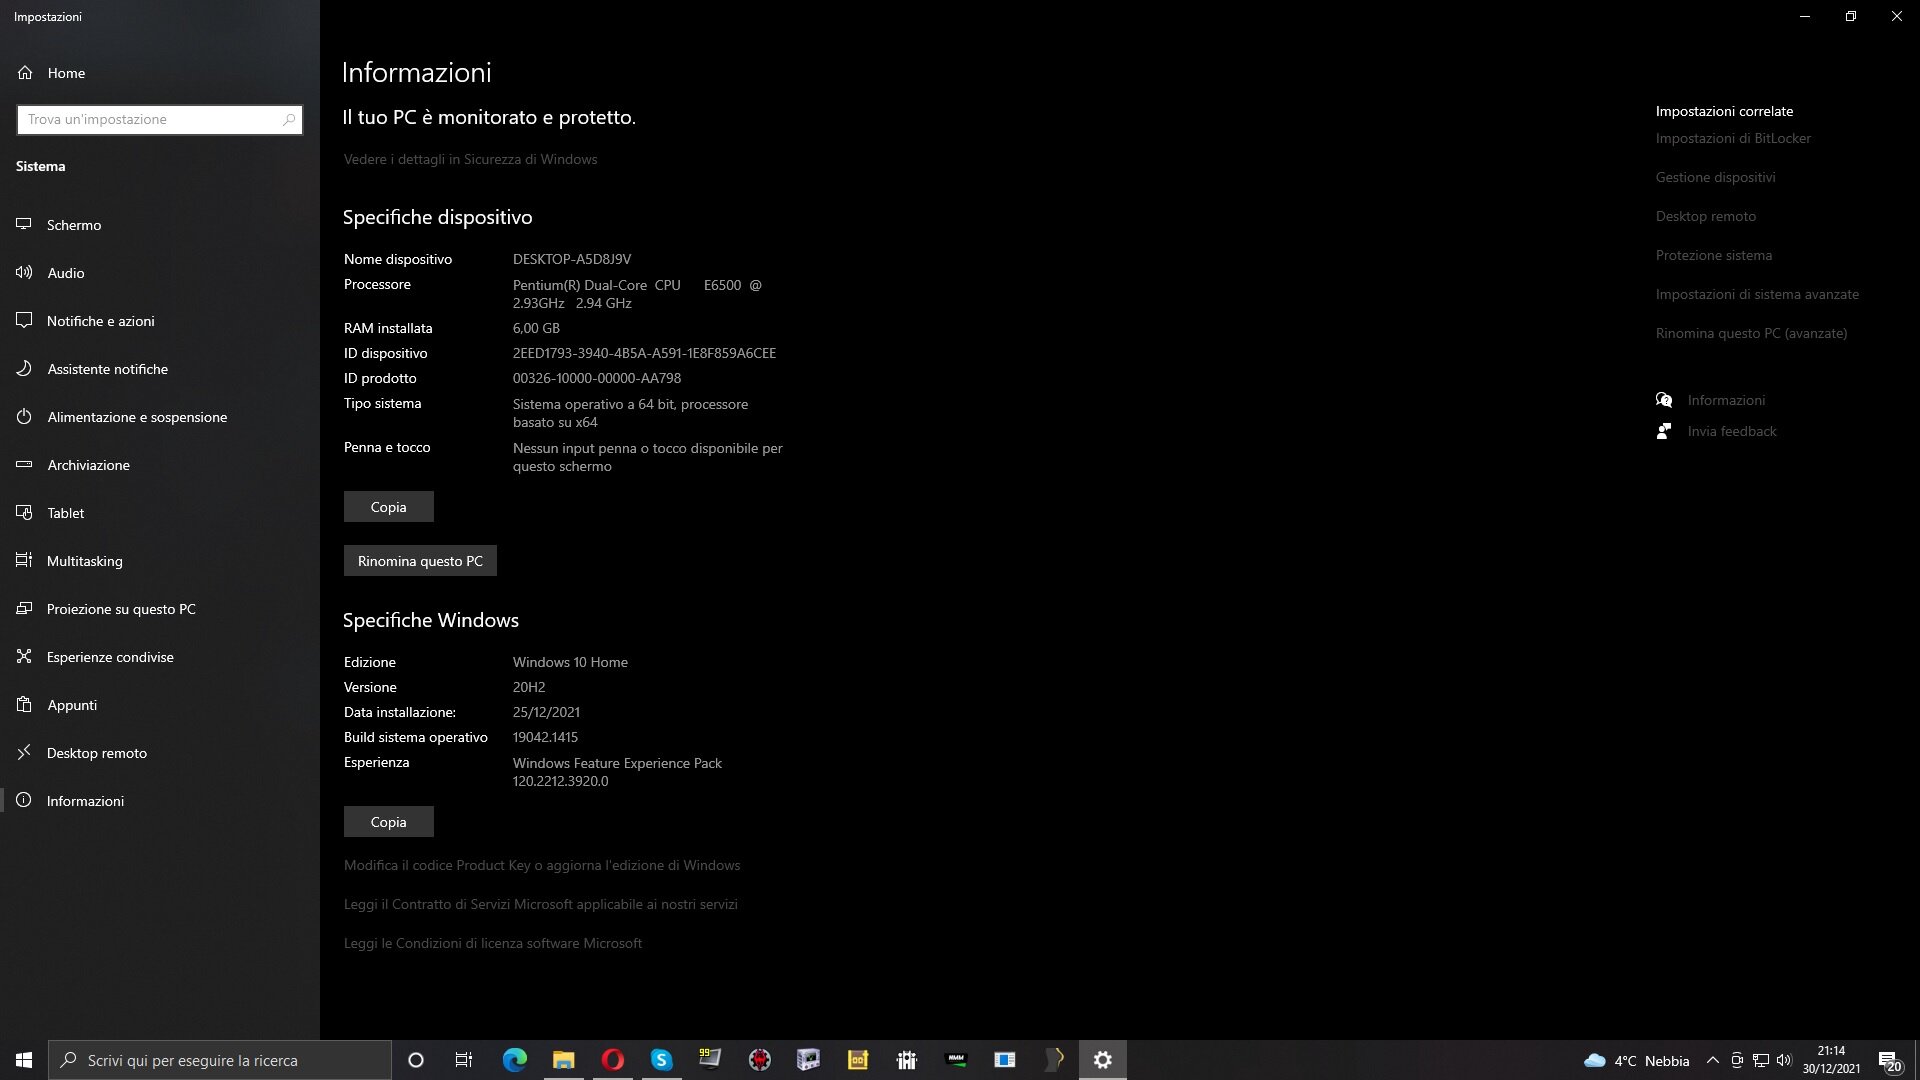Screen dimensions: 1920x1080
Task: Open the yellow film-strip app on taskbar
Action: coord(858,1060)
